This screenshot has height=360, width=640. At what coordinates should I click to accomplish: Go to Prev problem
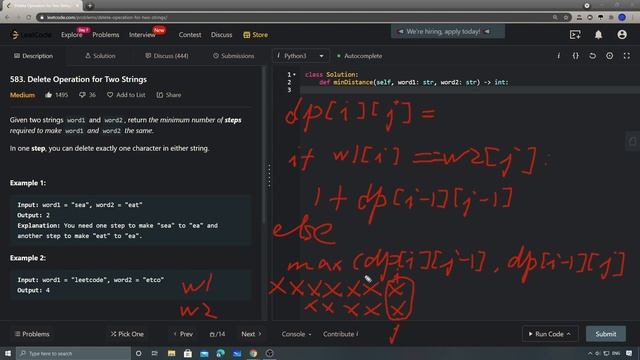183,334
